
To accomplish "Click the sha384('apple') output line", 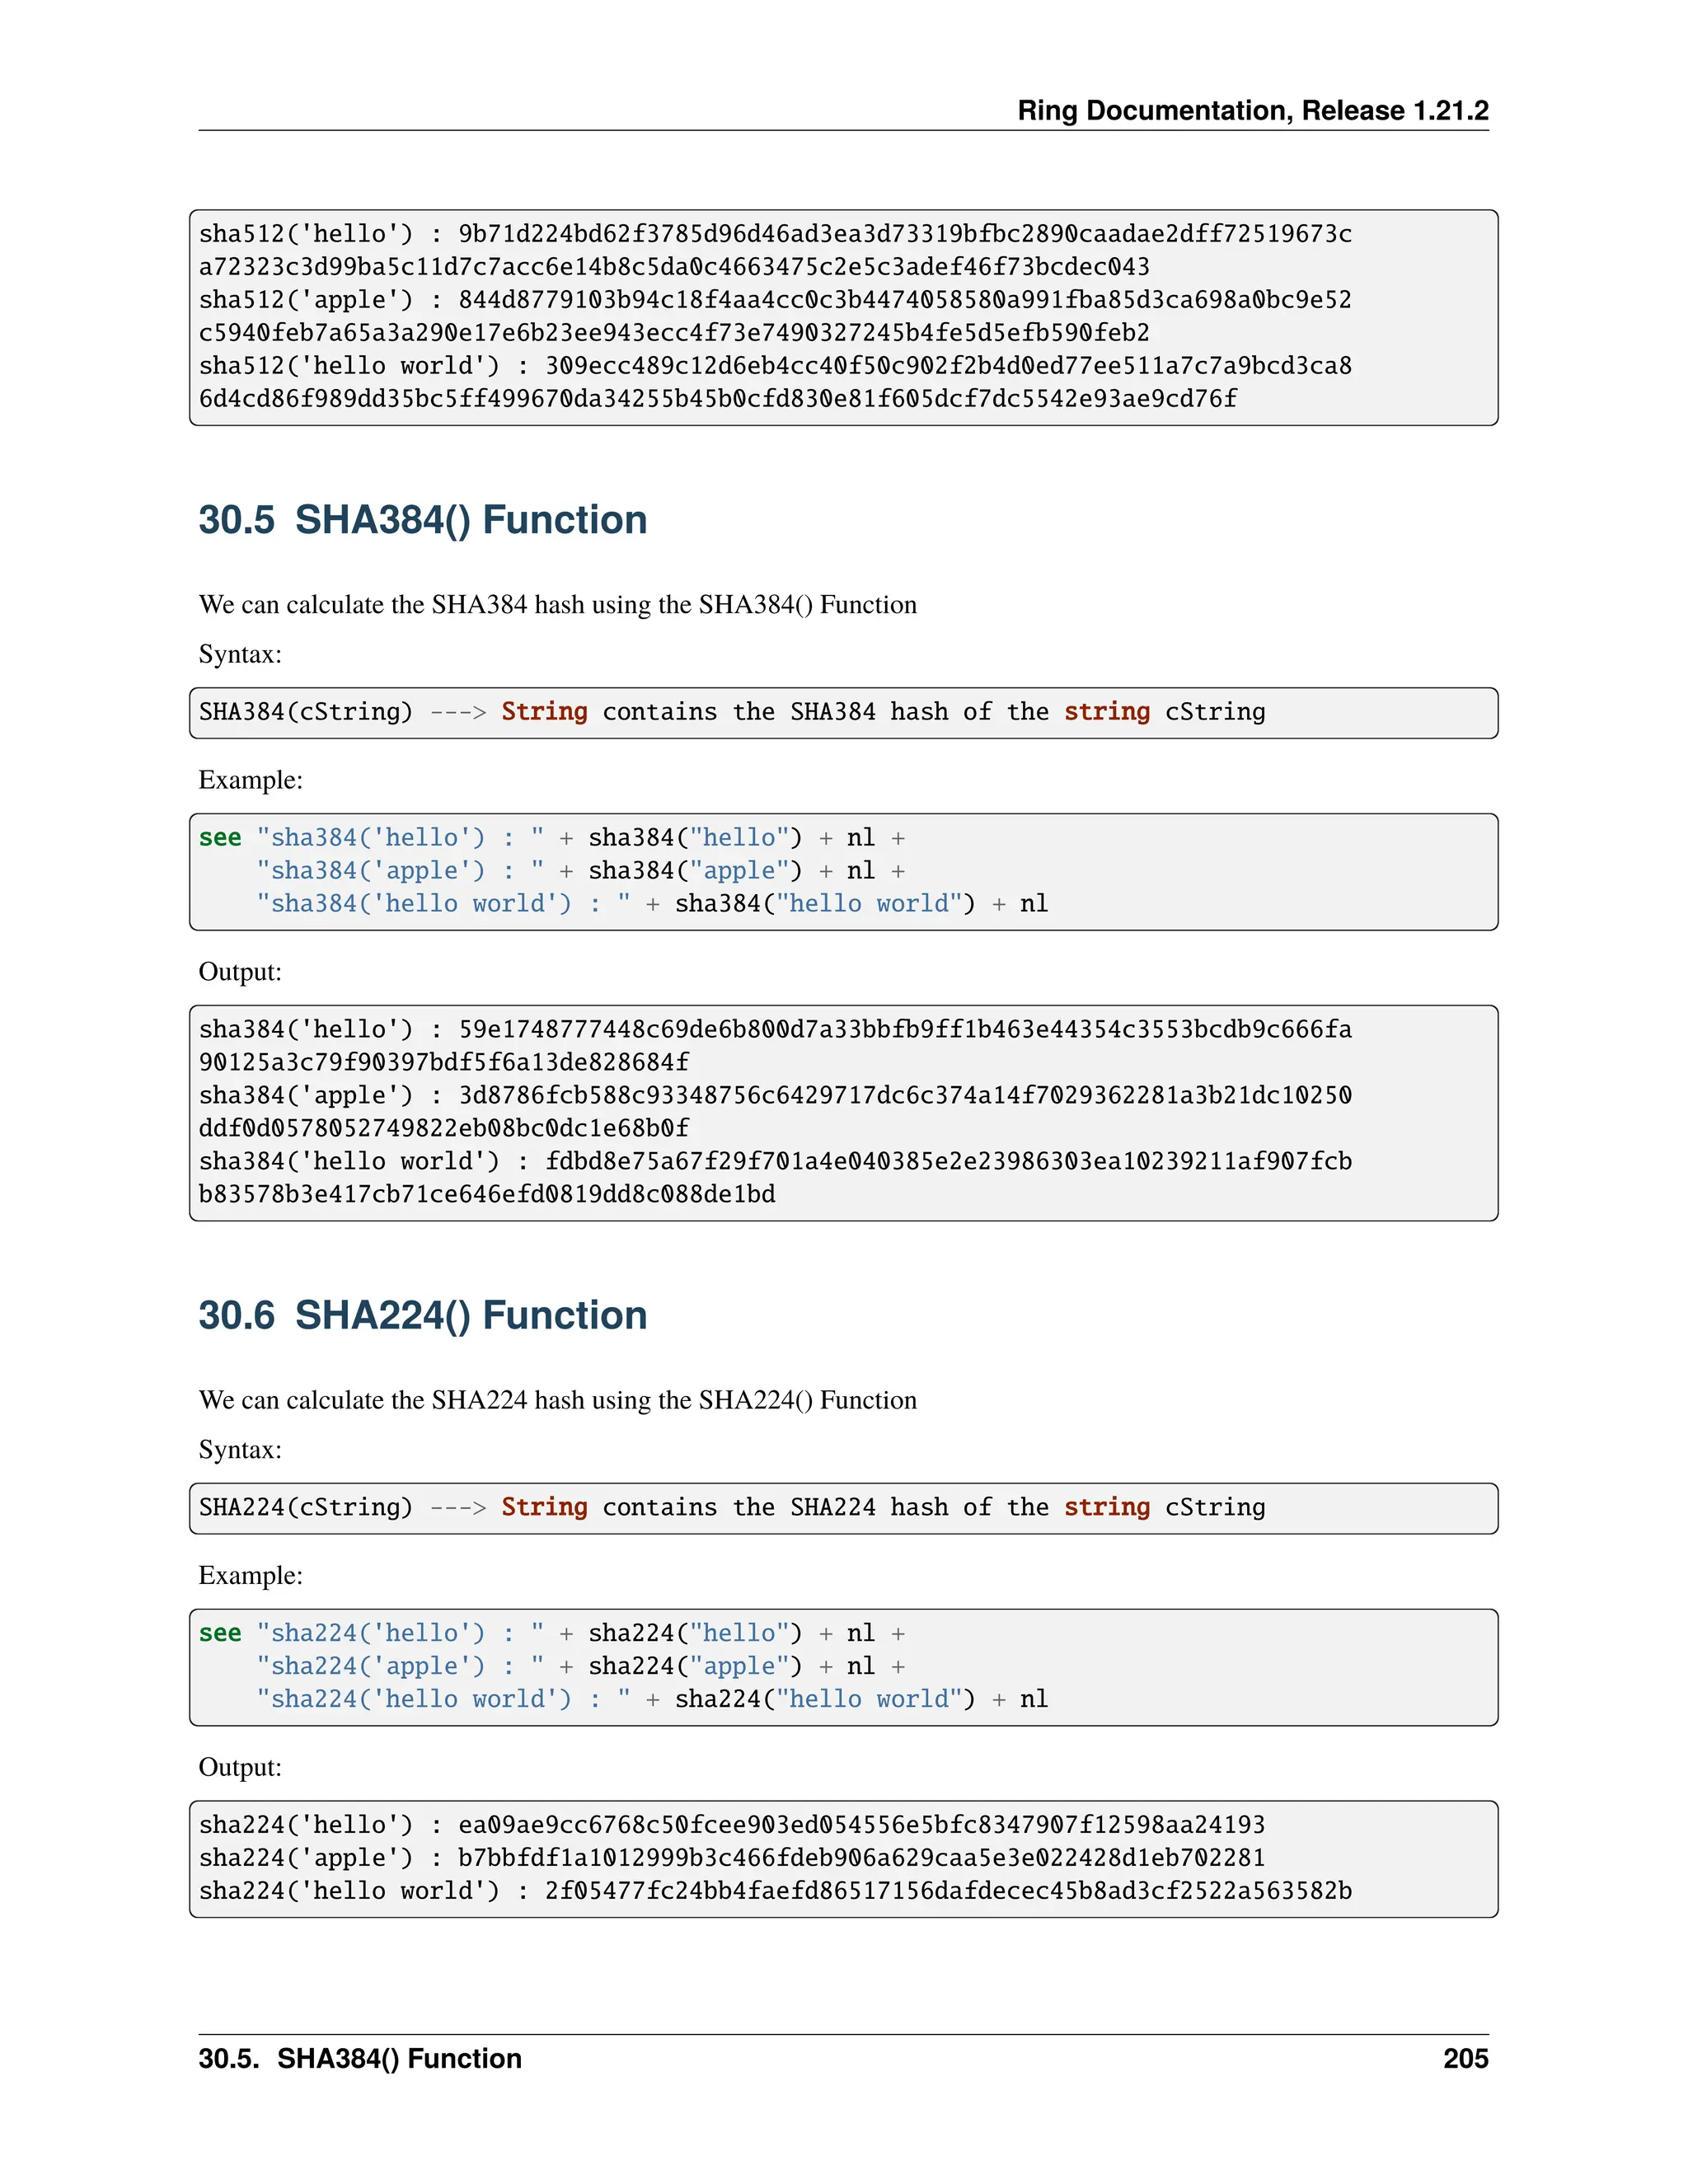I will pyautogui.click(x=774, y=1095).
